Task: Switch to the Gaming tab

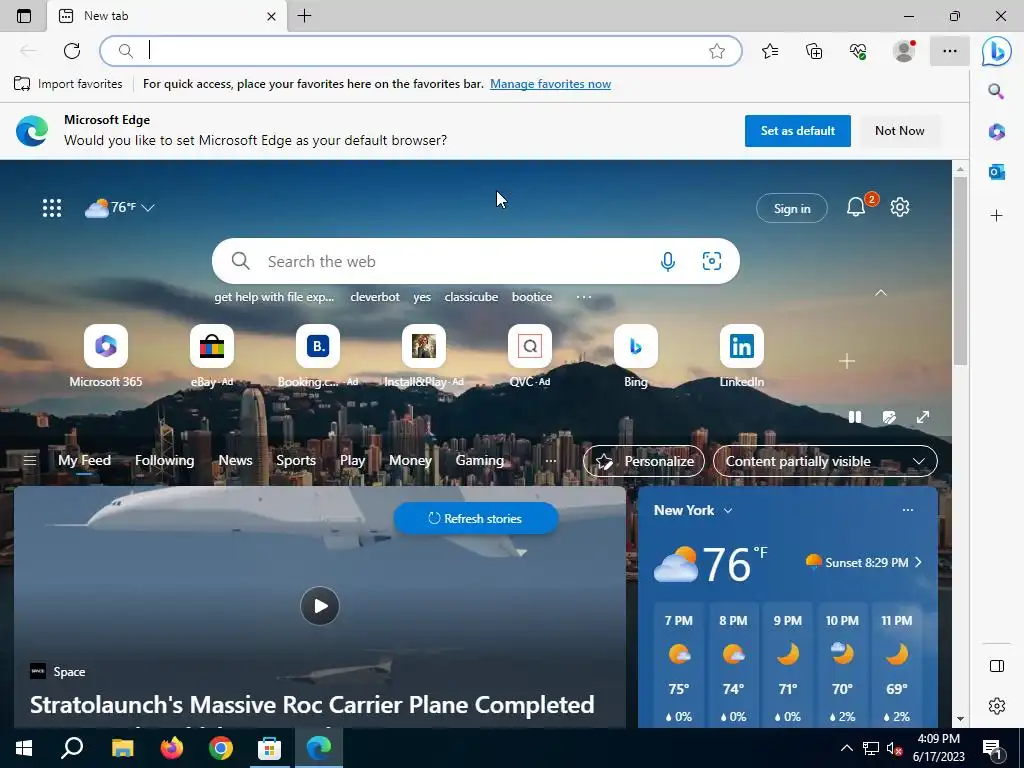Action: [x=479, y=460]
